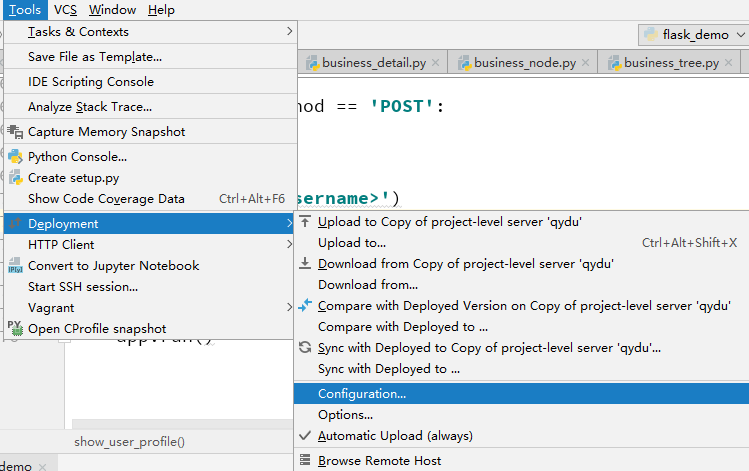This screenshot has width=749, height=471.
Task: Click the Create setup.py icon
Action: 15,177
